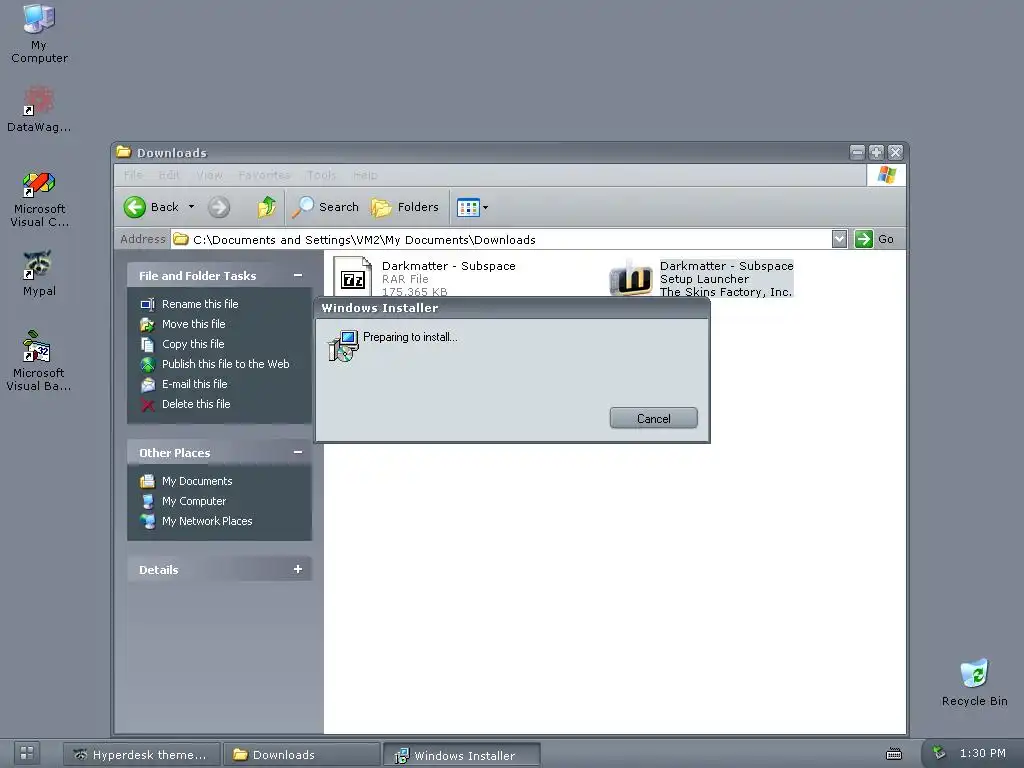
Task: Open Microsoft Visual Basic desktop shortcut
Action: (39, 360)
